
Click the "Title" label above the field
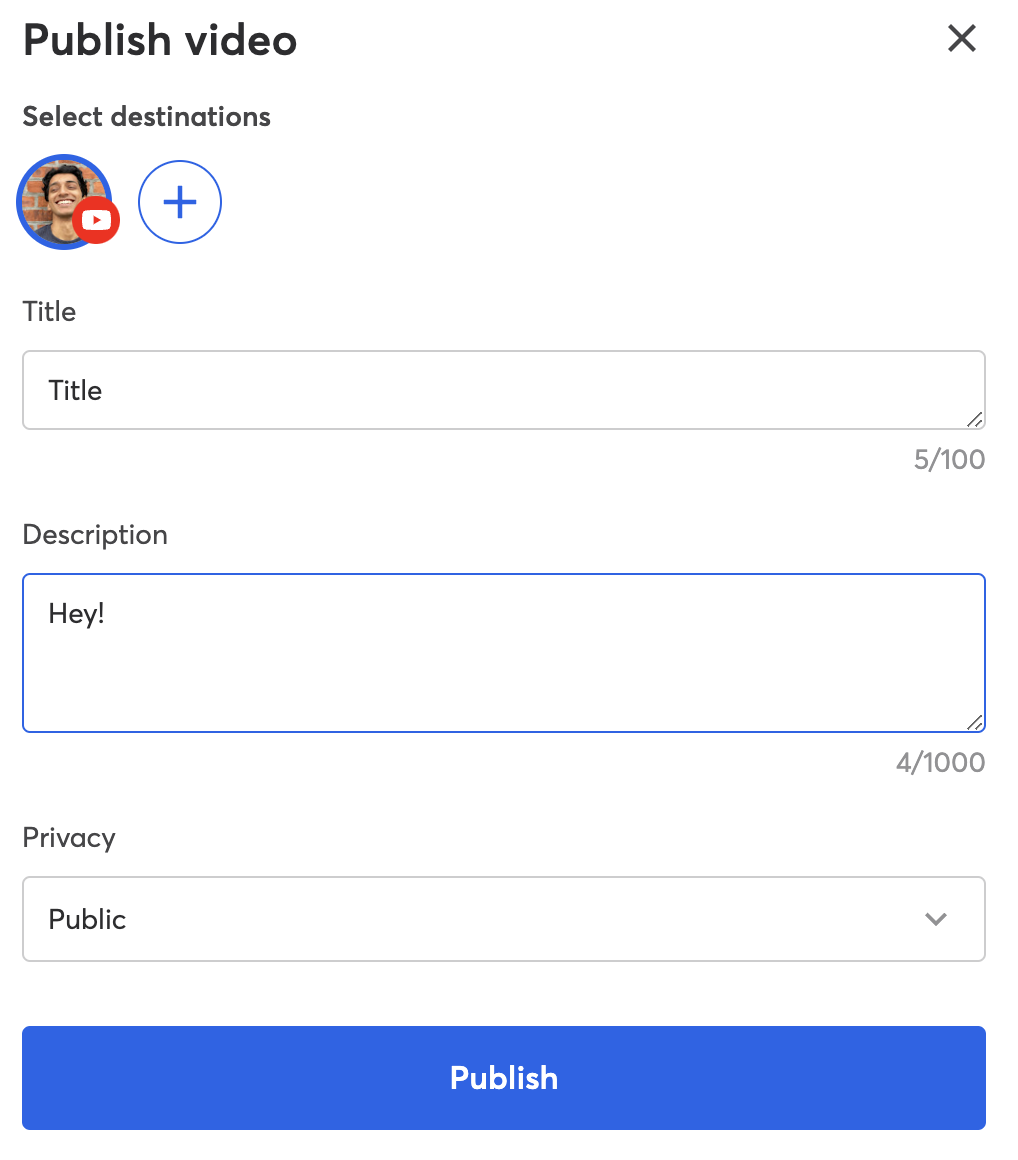pos(49,311)
